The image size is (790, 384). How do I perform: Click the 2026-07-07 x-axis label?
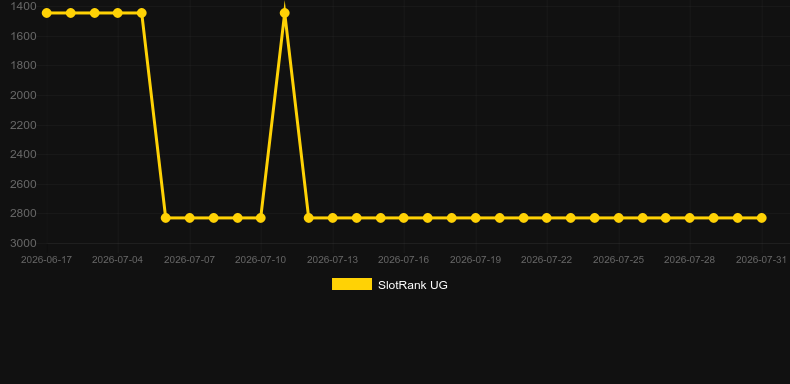[189, 260]
